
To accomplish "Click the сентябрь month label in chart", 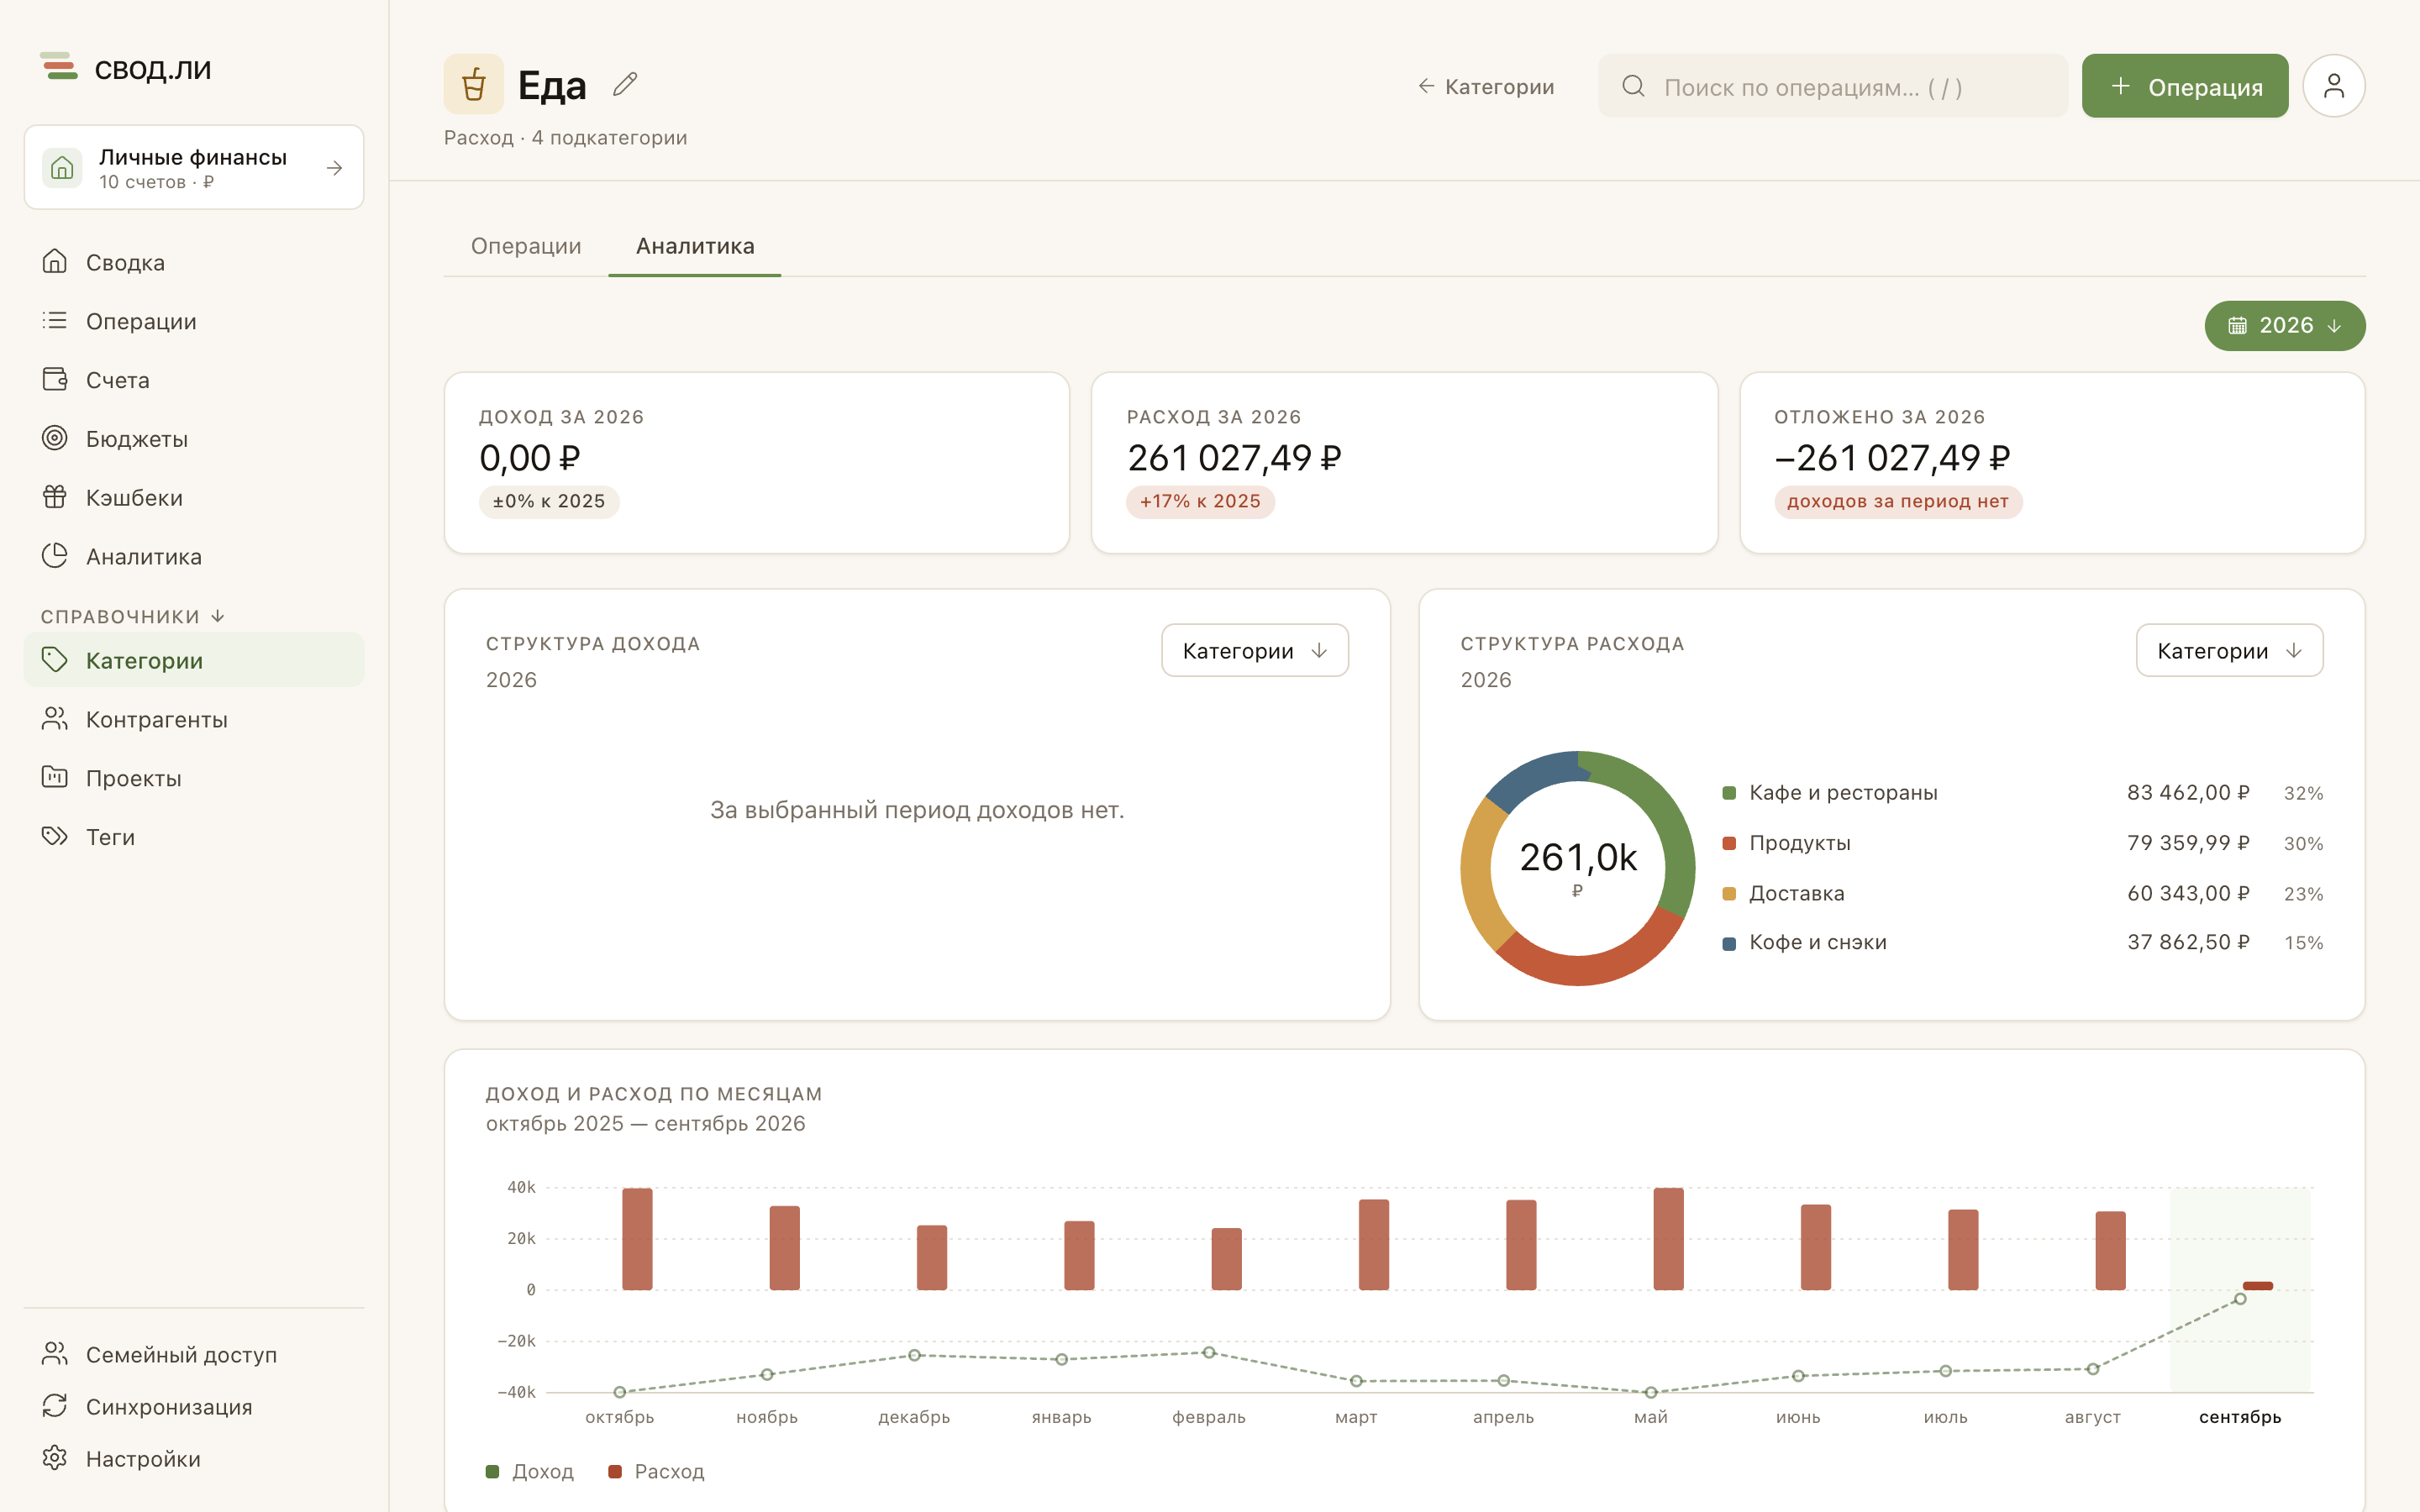I will [x=2239, y=1417].
